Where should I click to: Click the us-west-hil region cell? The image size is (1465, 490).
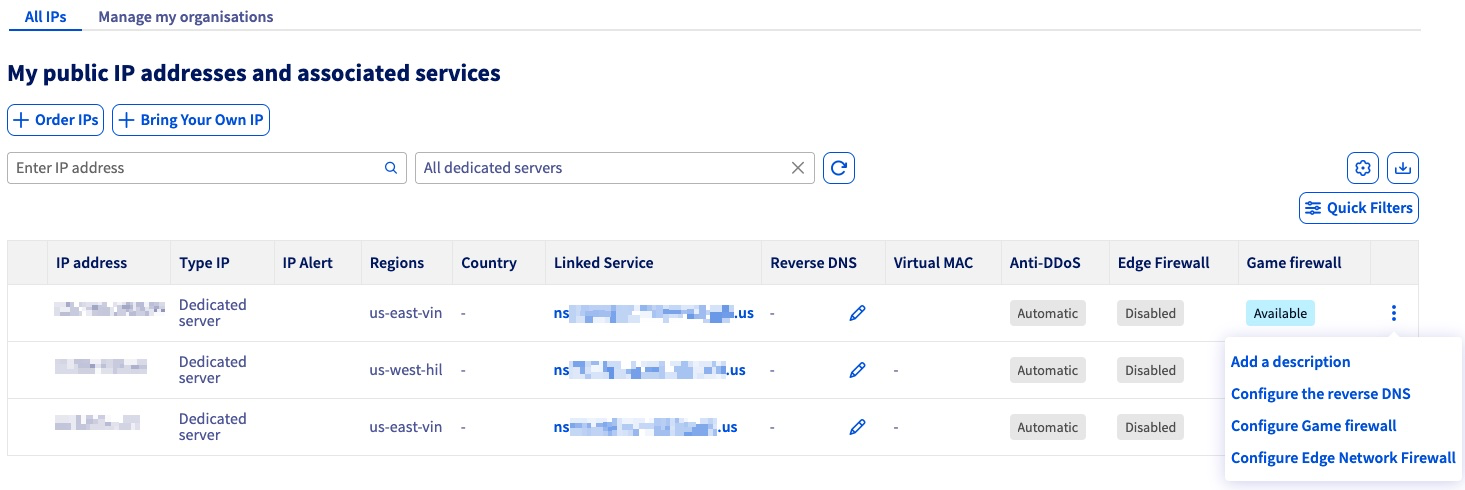point(406,370)
